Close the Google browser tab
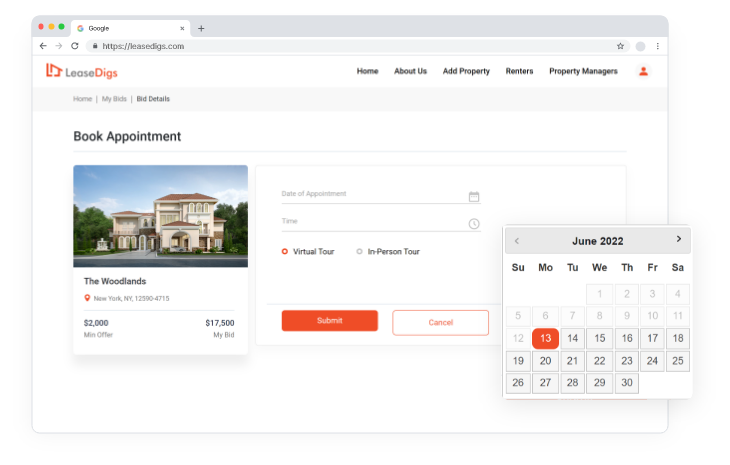This screenshot has height=465, width=730. pyautogui.click(x=182, y=28)
